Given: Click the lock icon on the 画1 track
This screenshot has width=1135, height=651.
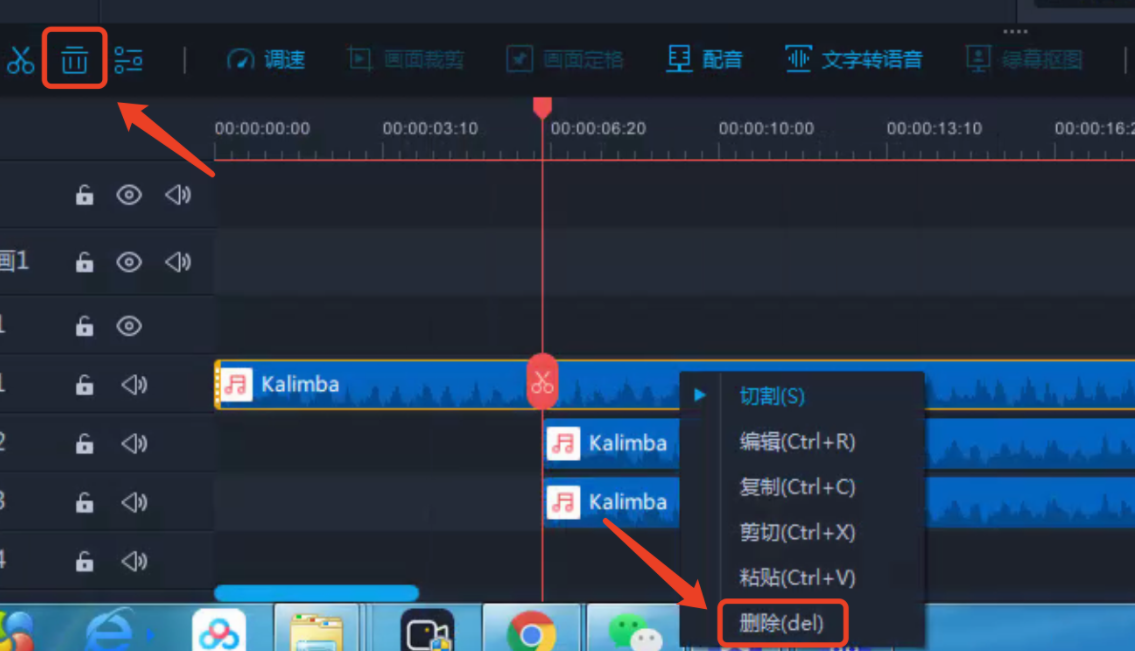Looking at the screenshot, I should (x=84, y=262).
